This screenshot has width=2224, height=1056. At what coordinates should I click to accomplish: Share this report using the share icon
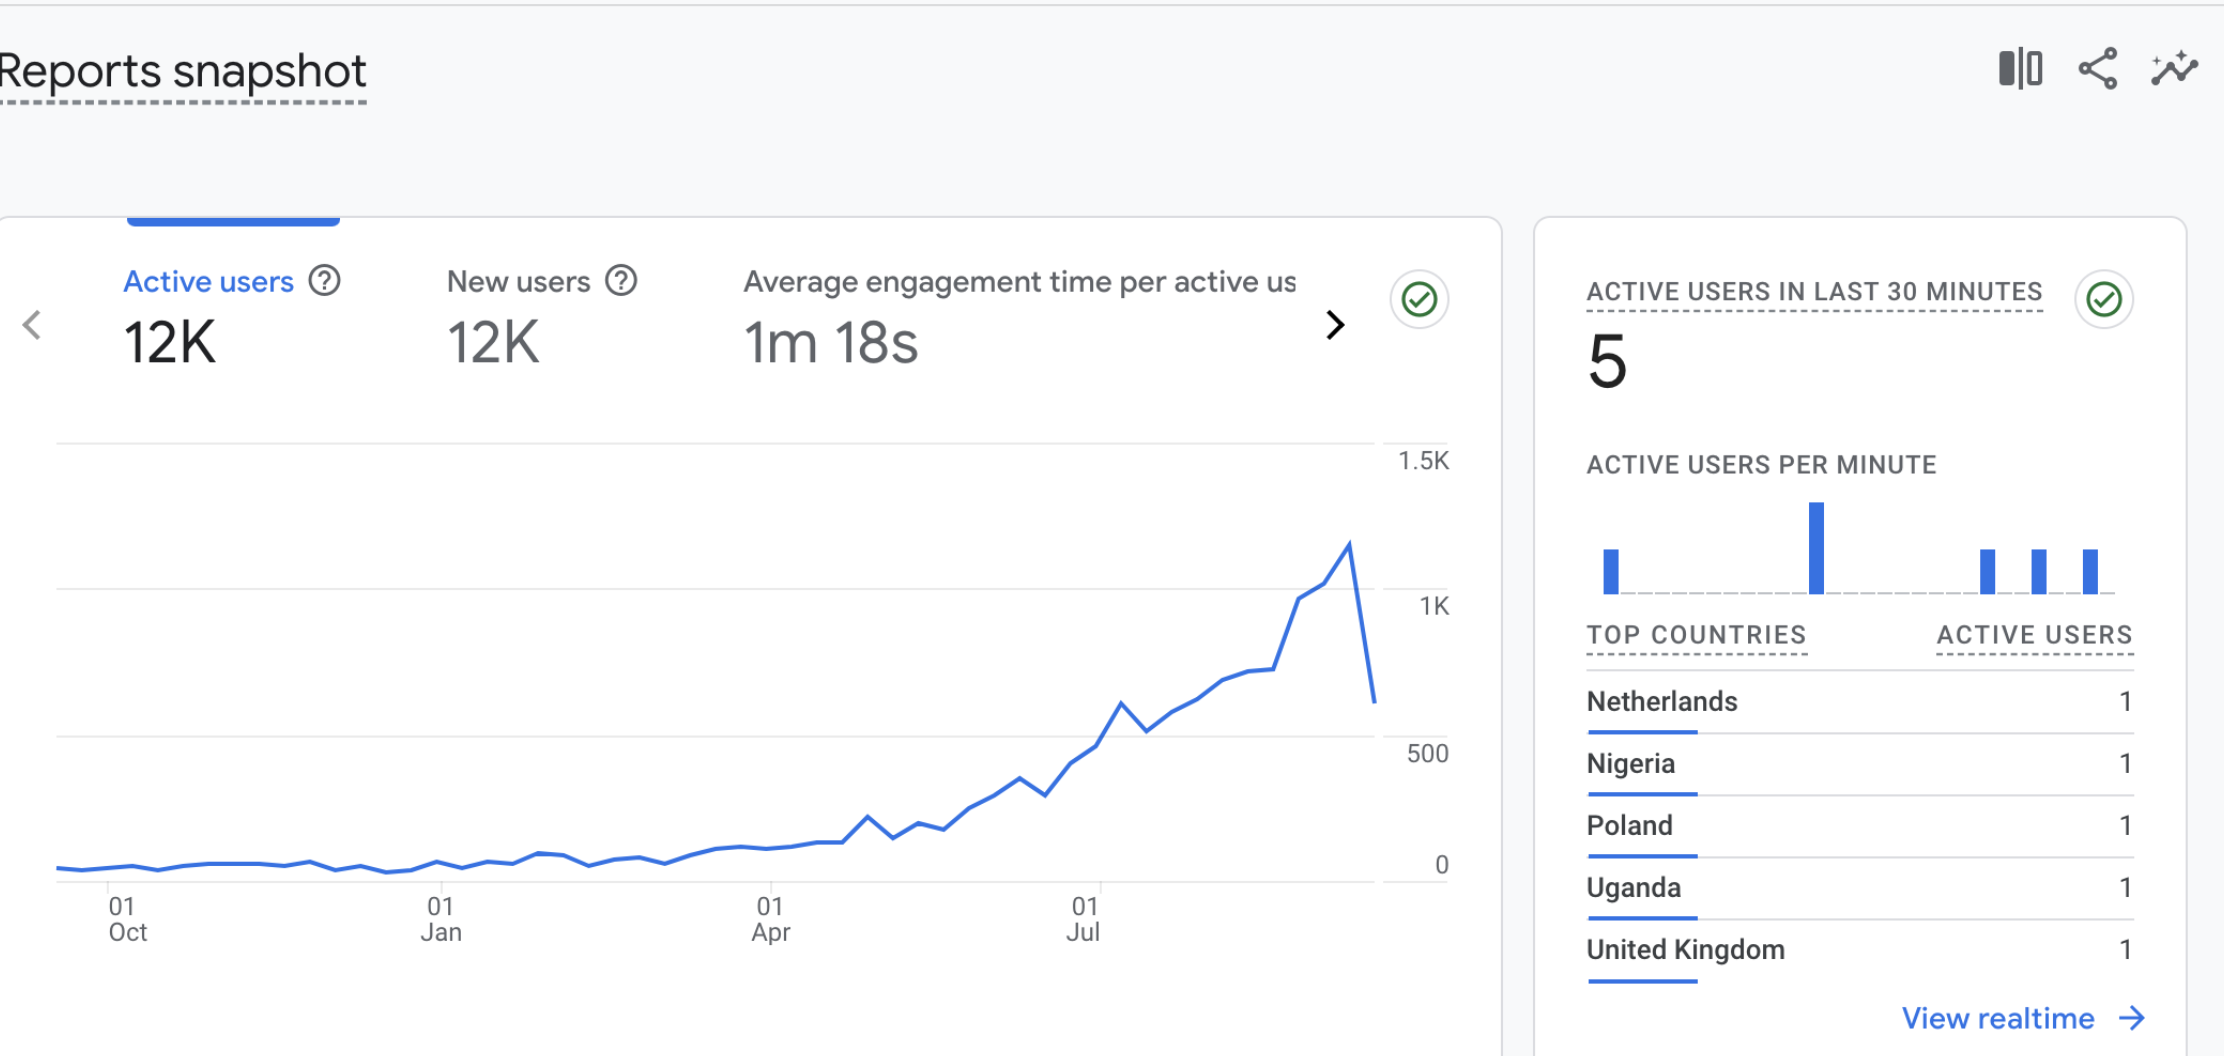[x=2097, y=68]
